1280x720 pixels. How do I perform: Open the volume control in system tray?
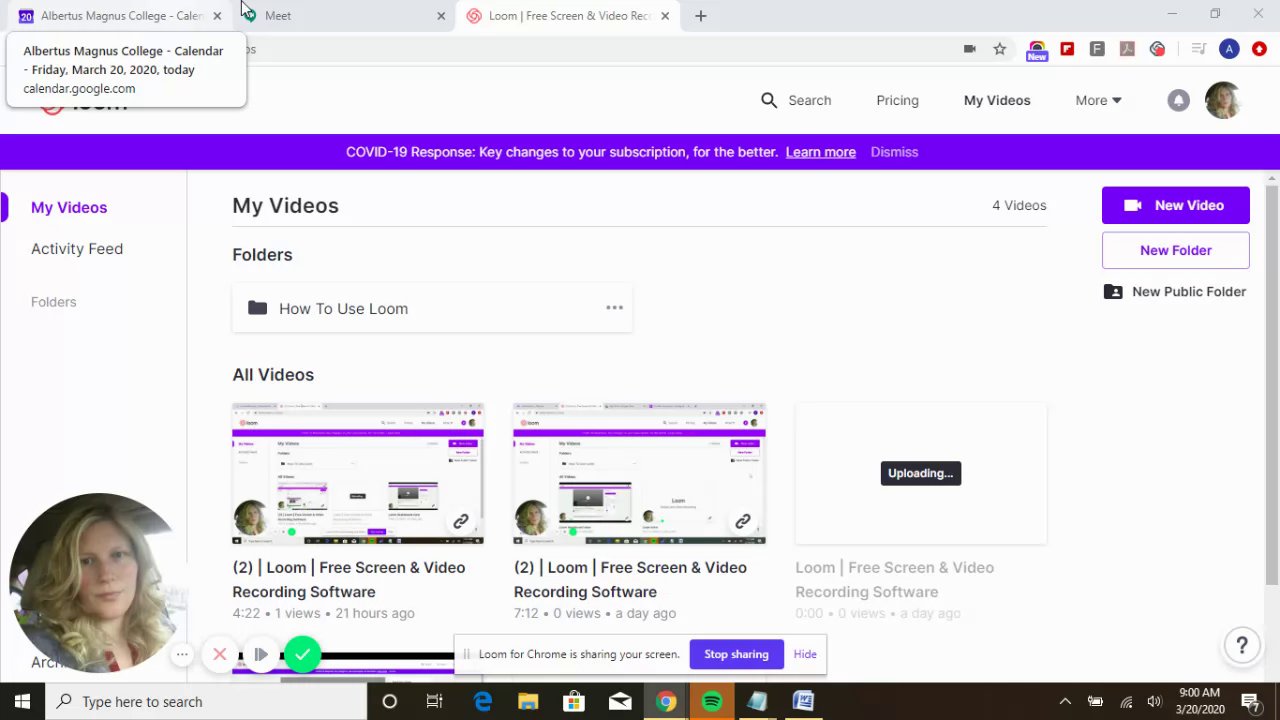[x=1155, y=701]
